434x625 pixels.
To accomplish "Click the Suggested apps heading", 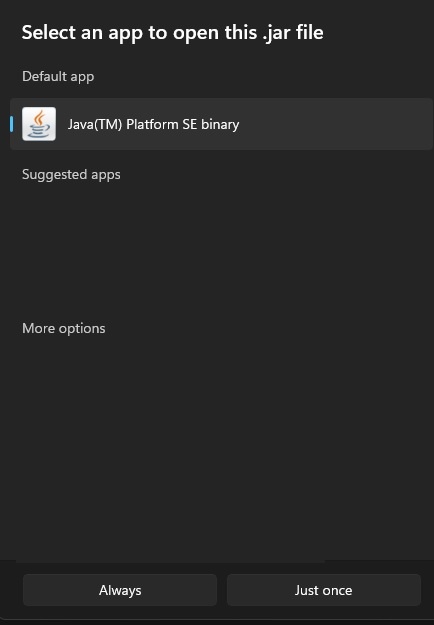I will click(x=71, y=175).
